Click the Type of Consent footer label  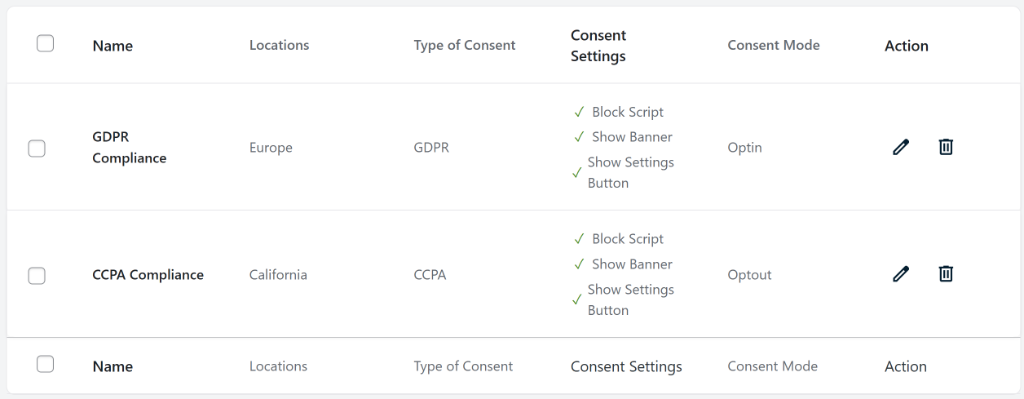point(463,366)
